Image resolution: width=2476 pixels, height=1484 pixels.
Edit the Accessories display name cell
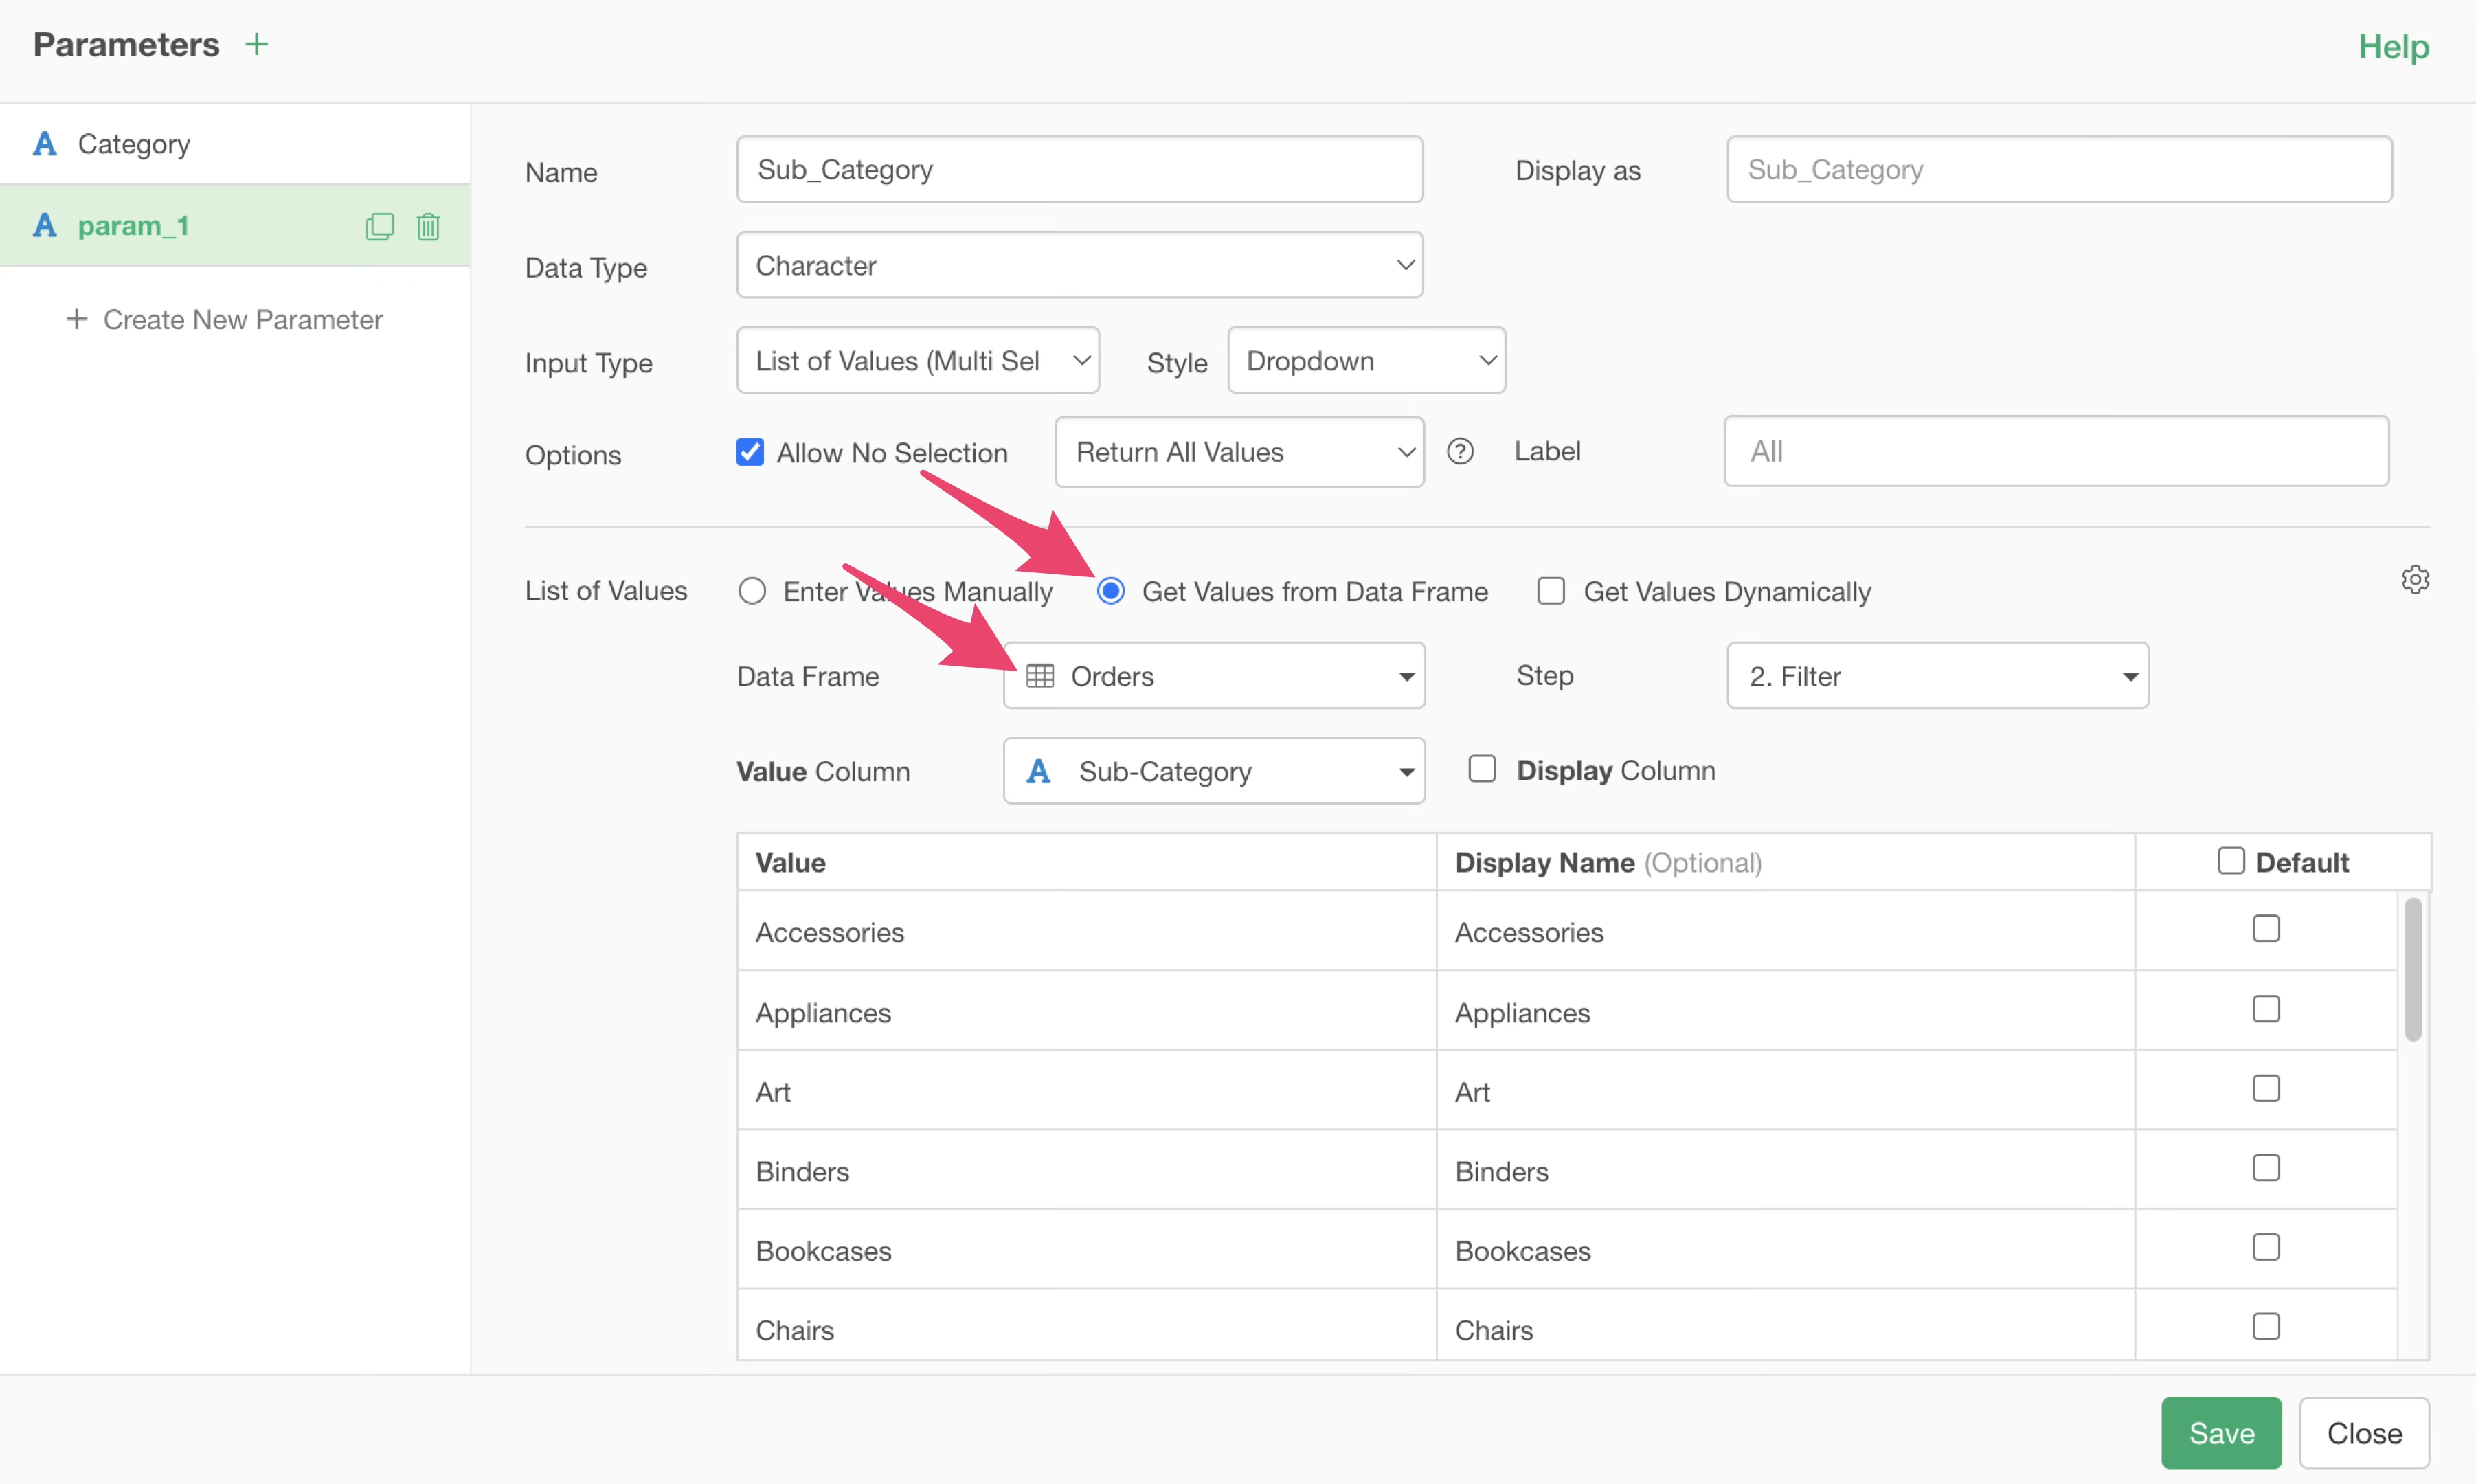click(1785, 931)
